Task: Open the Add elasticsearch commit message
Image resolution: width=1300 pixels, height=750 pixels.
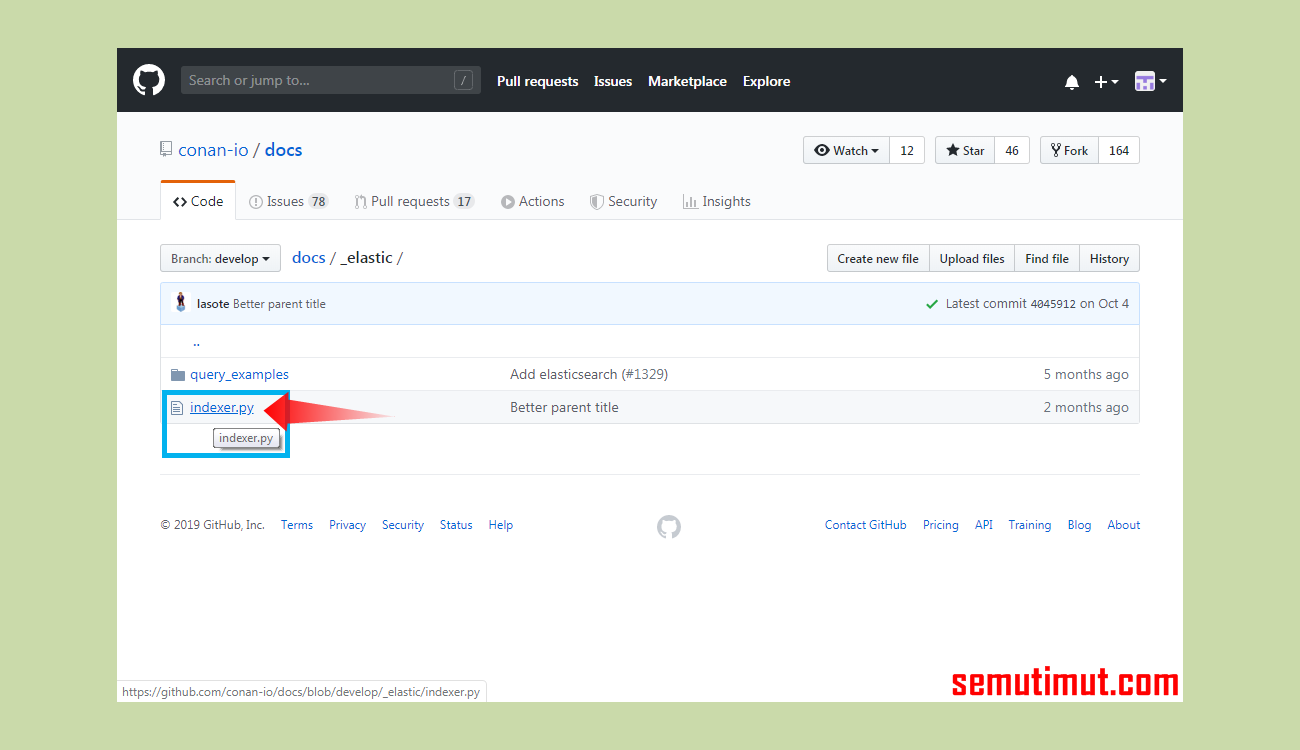Action: [x=563, y=375]
